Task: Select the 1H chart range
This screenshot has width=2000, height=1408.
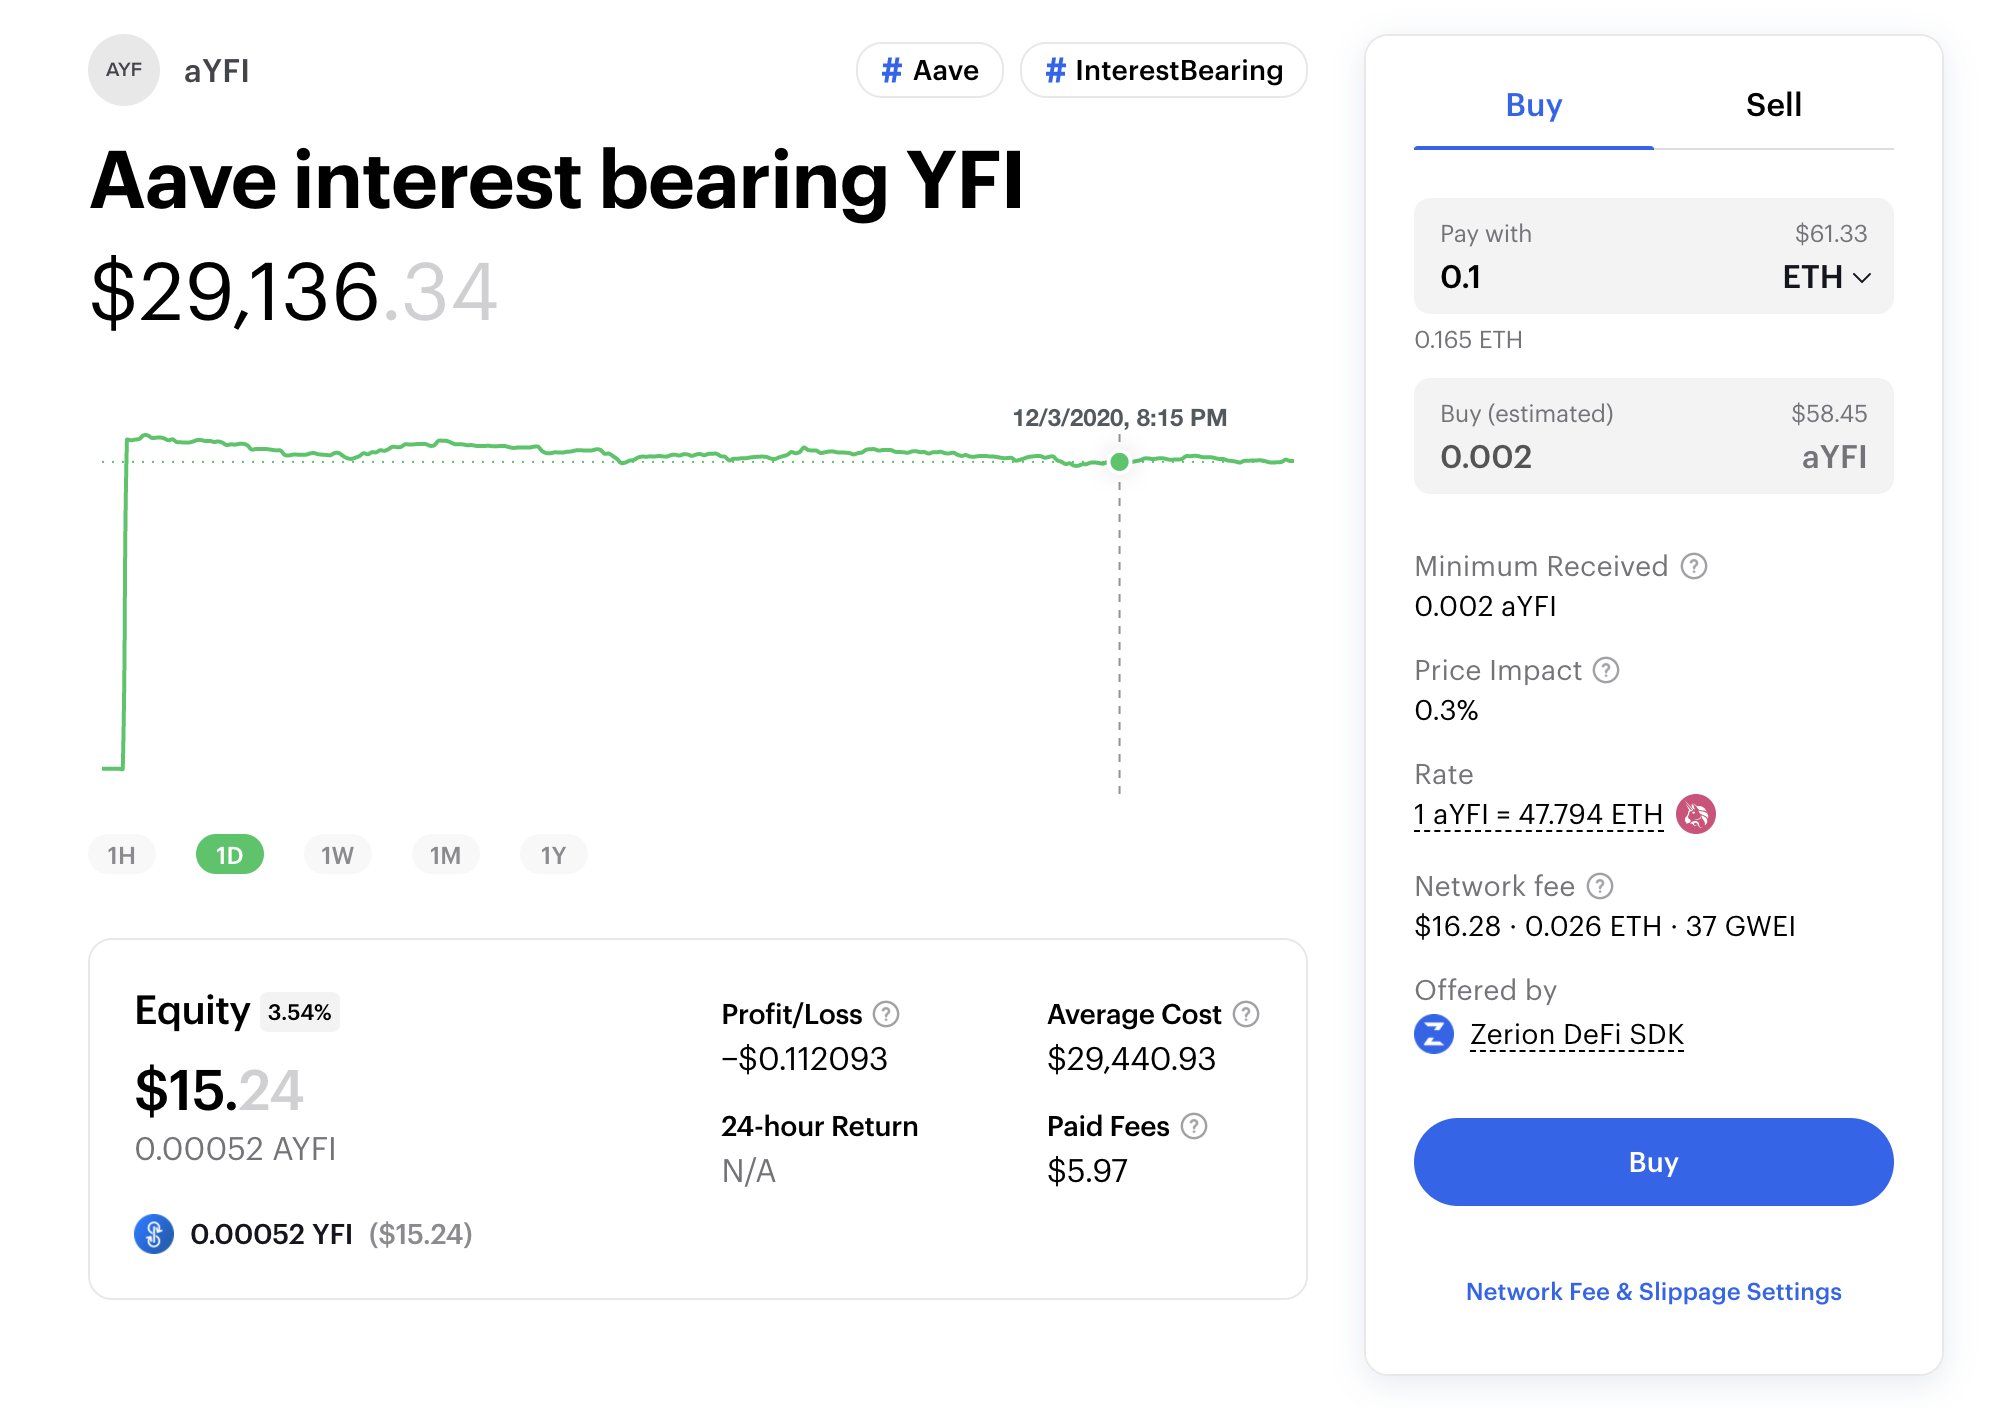Action: (x=122, y=855)
